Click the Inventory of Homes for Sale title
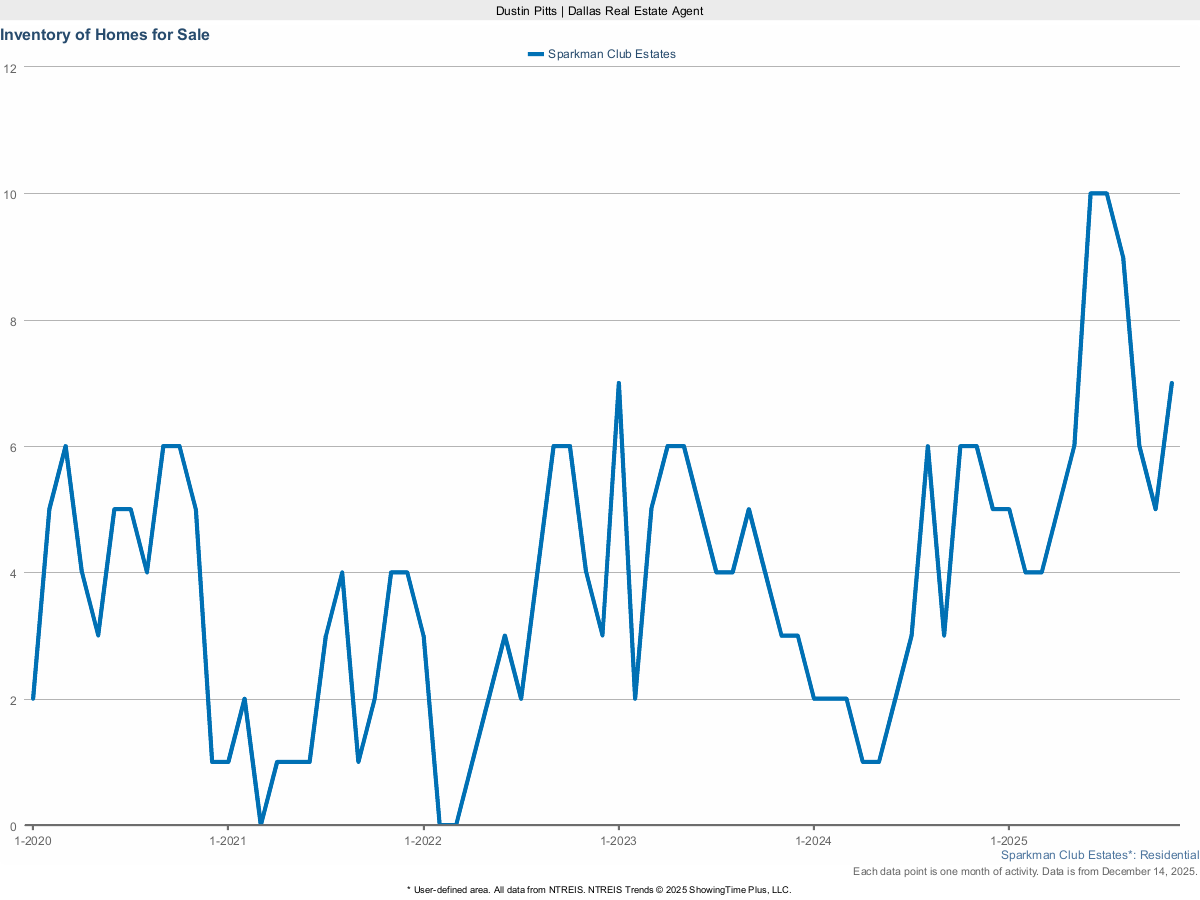 (x=105, y=35)
